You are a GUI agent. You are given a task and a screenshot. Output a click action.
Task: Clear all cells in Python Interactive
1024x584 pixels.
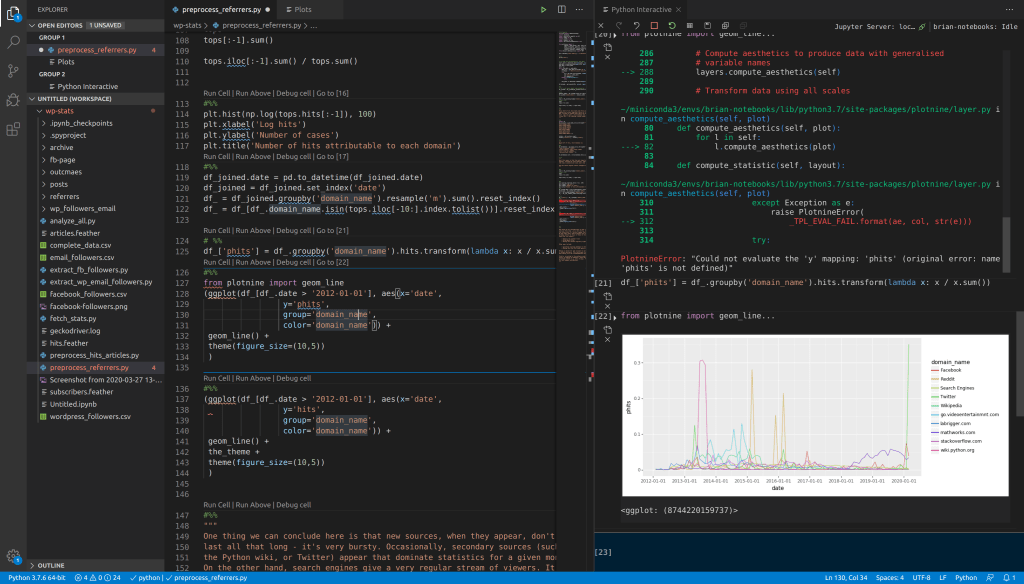coord(601,26)
